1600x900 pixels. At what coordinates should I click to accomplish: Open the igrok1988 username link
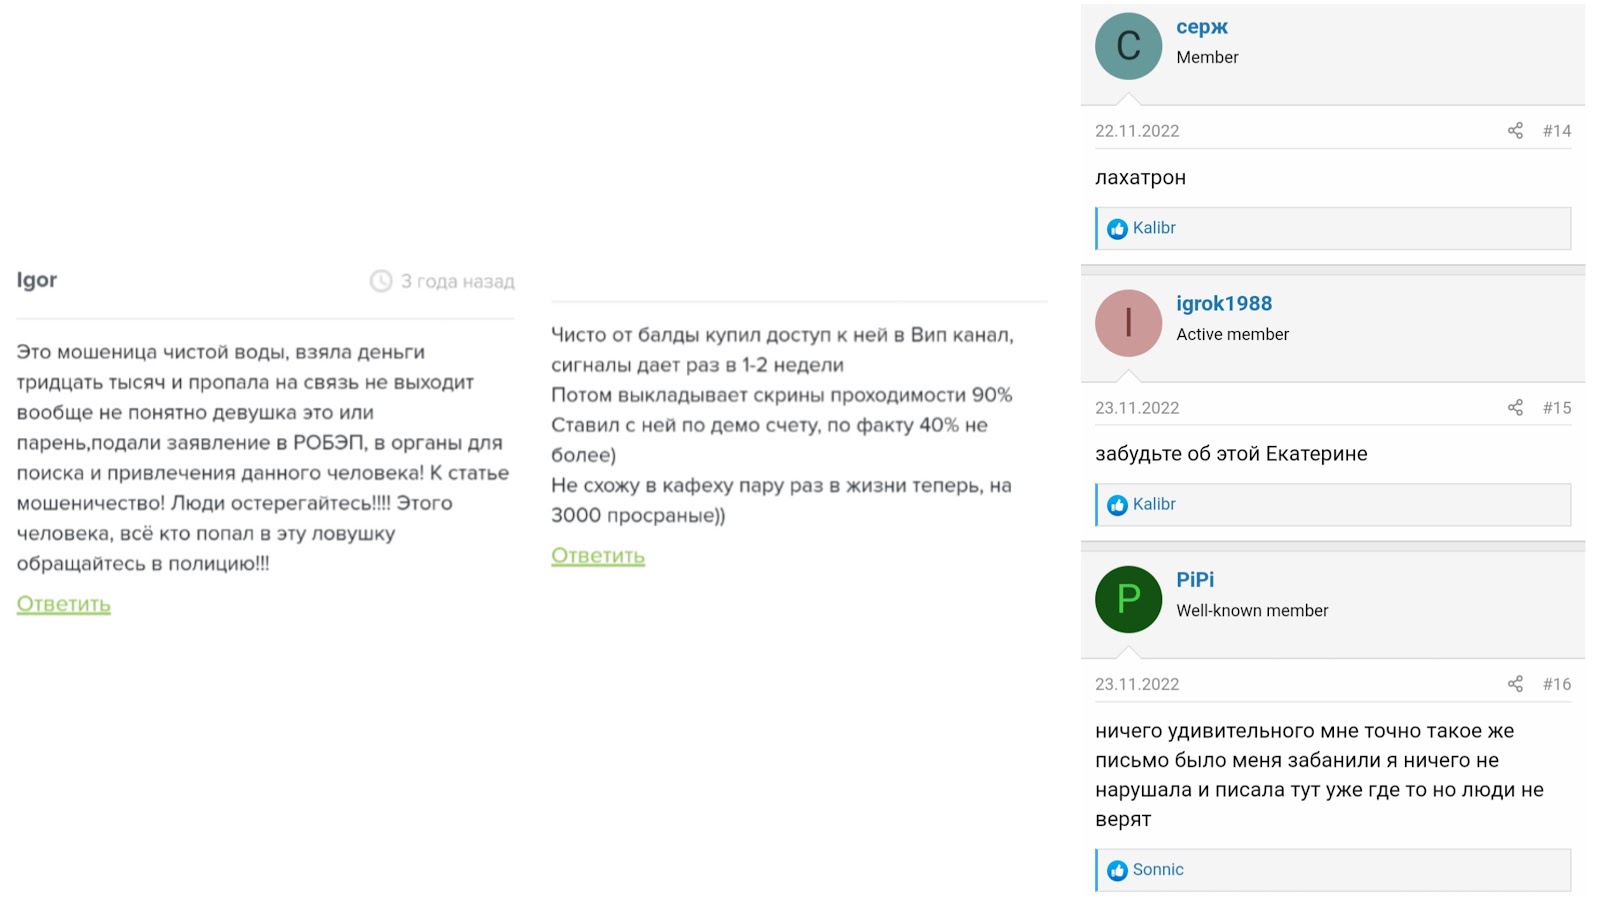(1224, 303)
